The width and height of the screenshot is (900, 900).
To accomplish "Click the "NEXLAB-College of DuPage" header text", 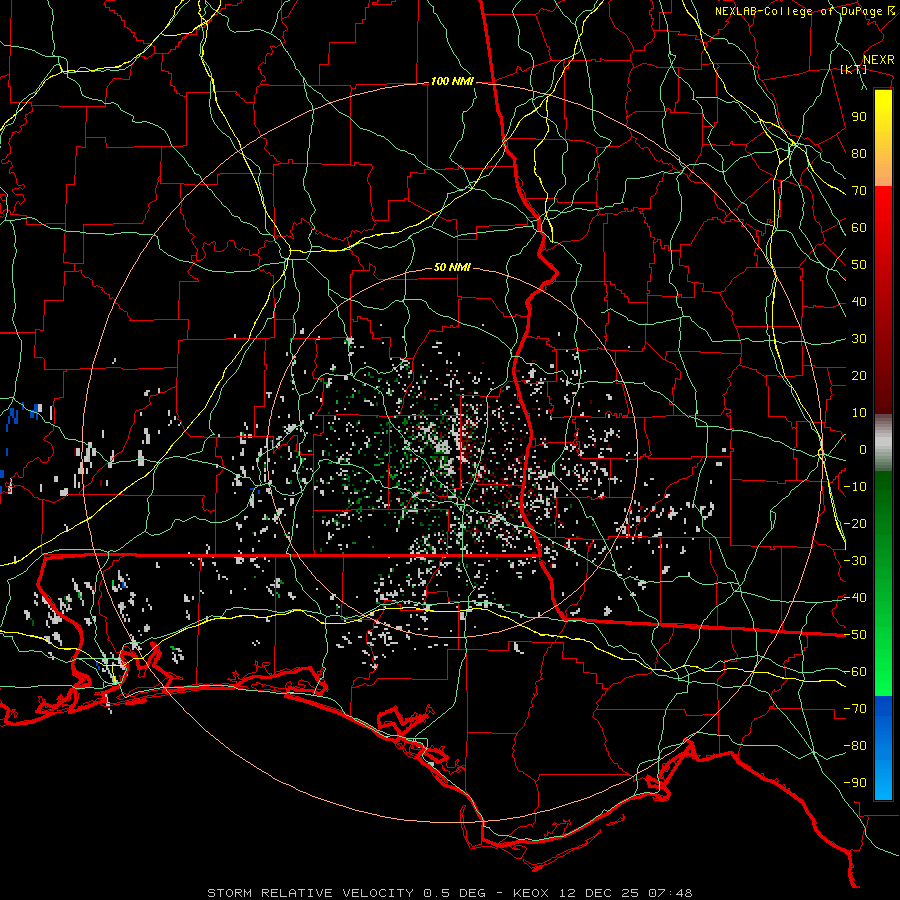I will [x=799, y=11].
